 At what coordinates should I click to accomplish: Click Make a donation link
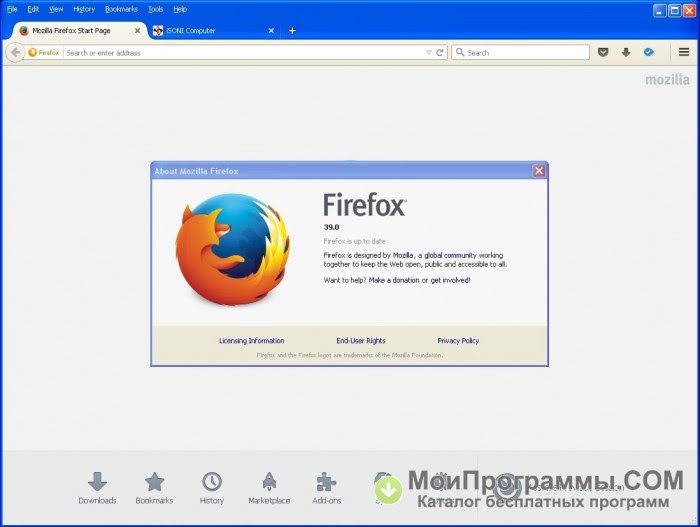point(394,280)
